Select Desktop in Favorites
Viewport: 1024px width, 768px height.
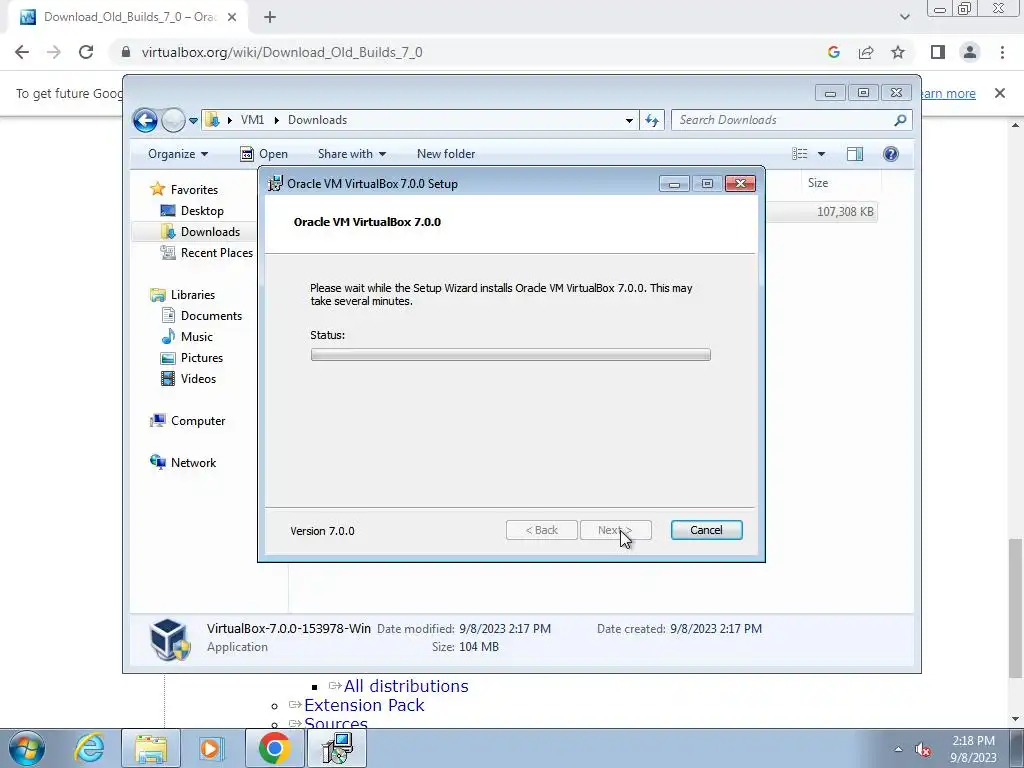pos(192,211)
